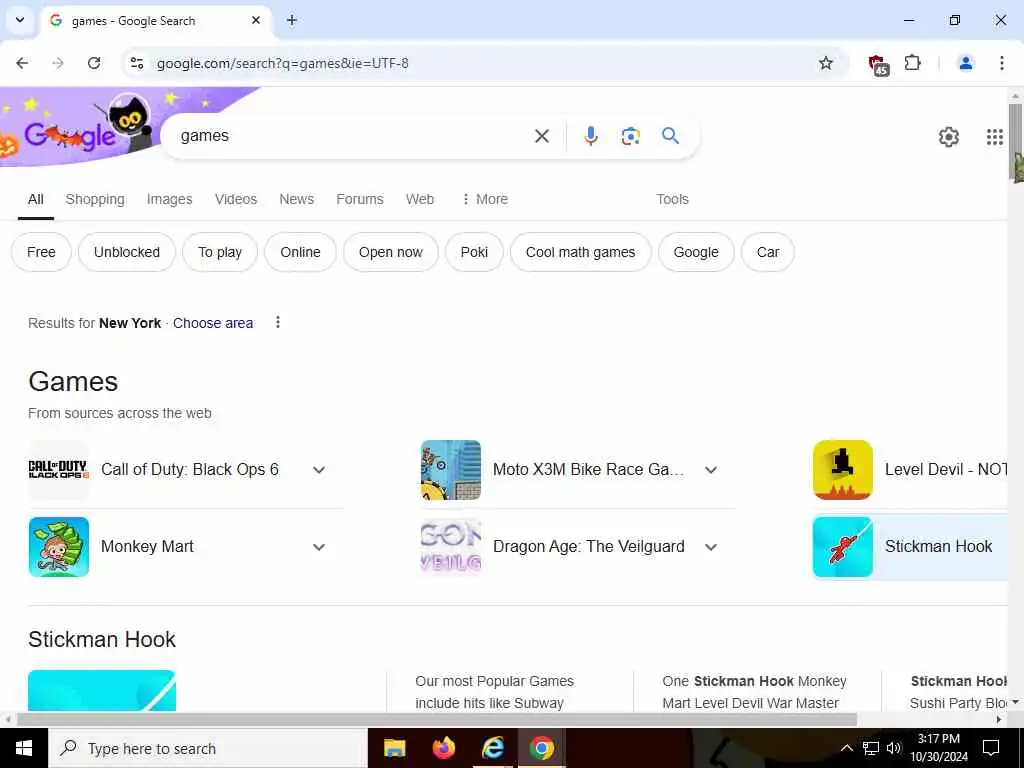The height and width of the screenshot is (768, 1024).
Task: Open site information icon in address bar
Action: (136, 63)
